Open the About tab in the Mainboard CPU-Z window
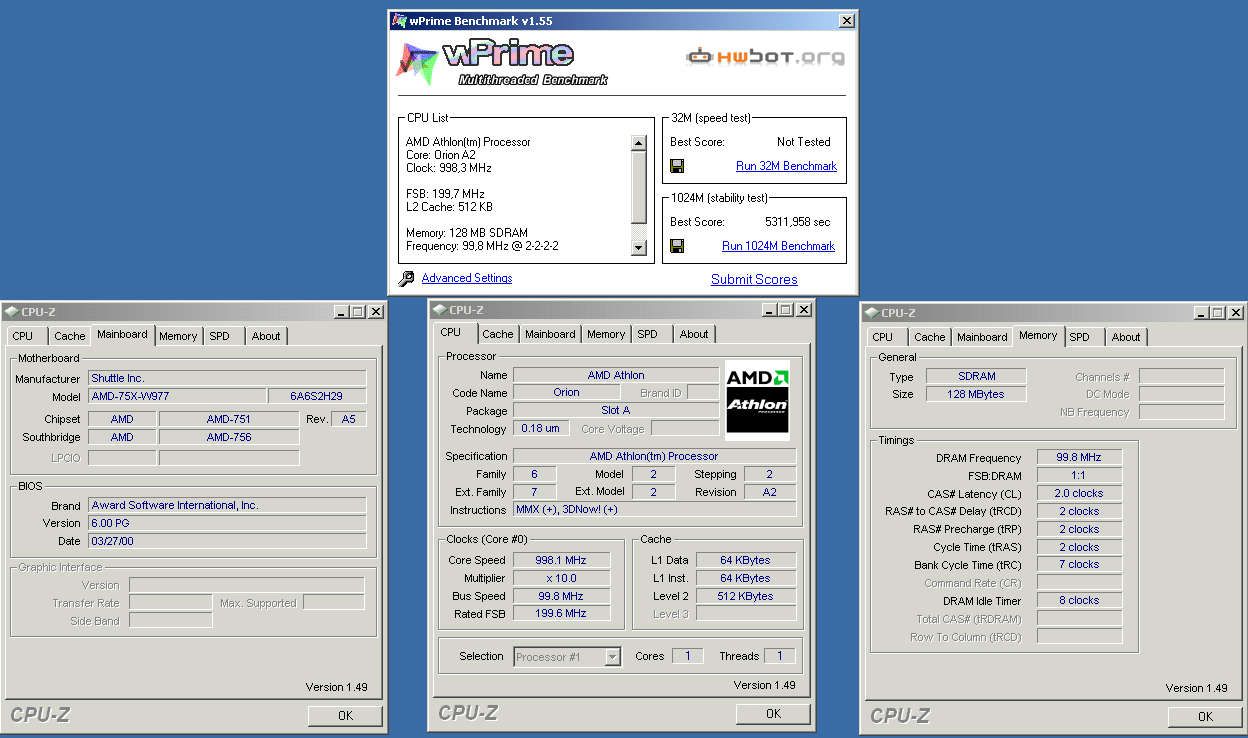The width and height of the screenshot is (1248, 738). [266, 336]
